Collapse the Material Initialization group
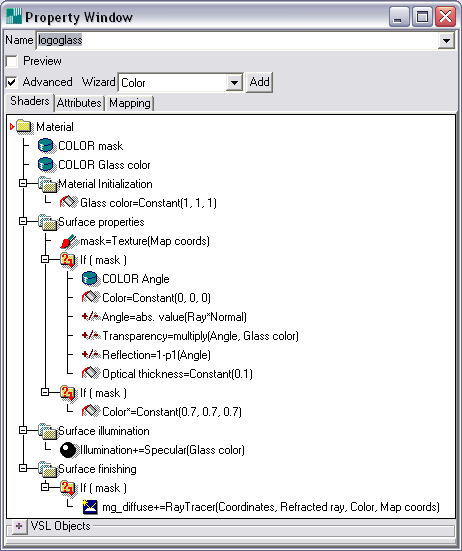 [23, 183]
